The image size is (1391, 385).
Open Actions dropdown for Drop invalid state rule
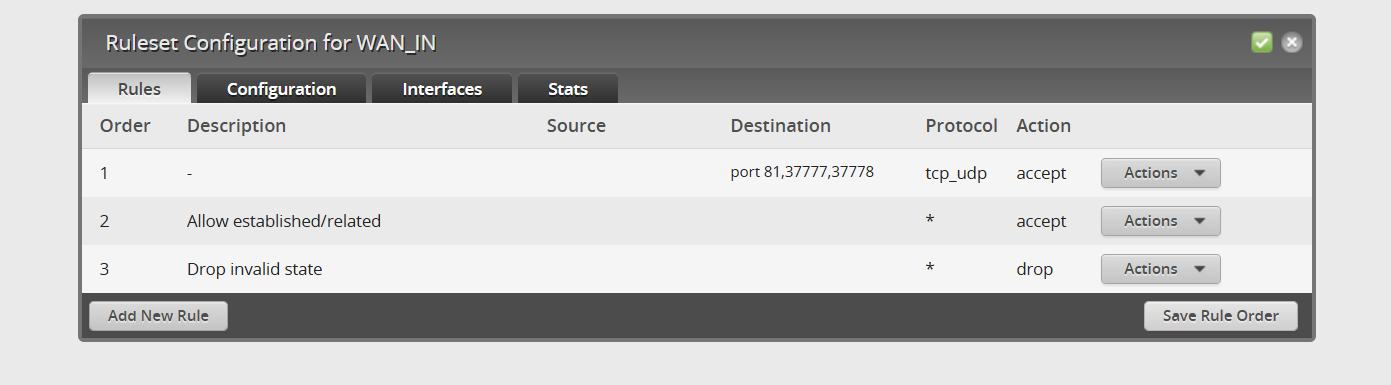tap(1161, 269)
